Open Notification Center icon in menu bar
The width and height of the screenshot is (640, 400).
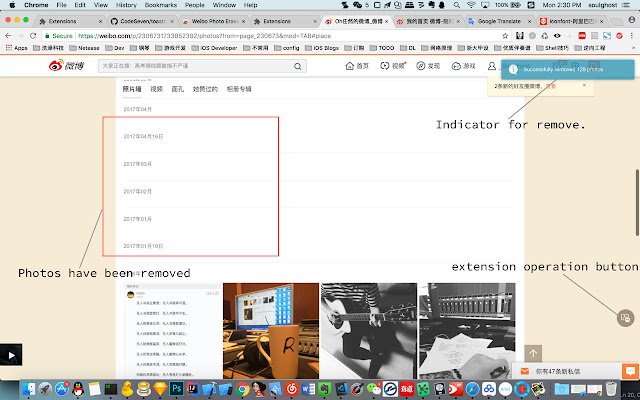click(x=627, y=5)
